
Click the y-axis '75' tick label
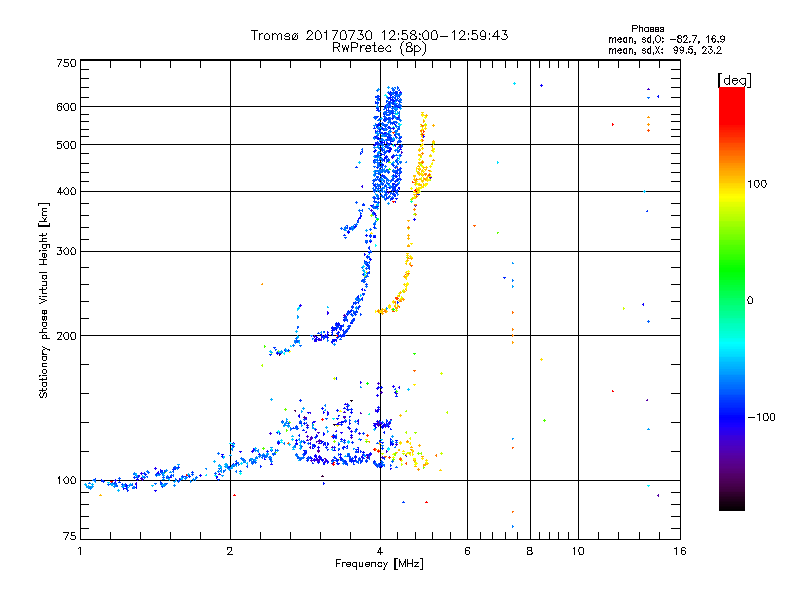[70, 536]
